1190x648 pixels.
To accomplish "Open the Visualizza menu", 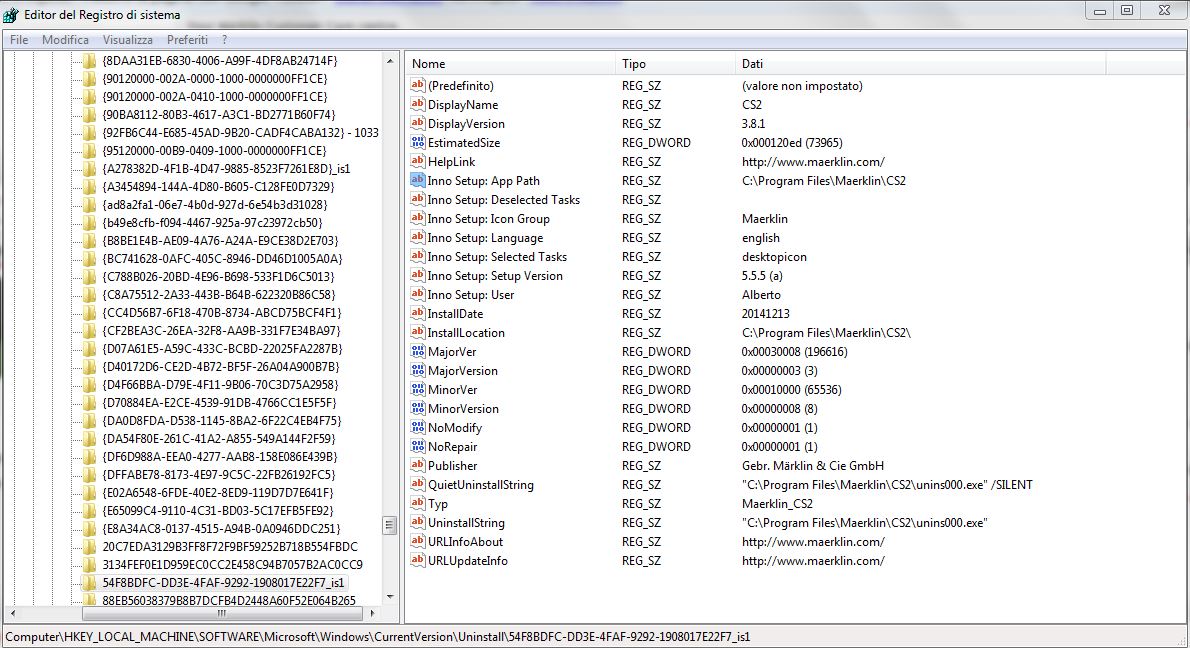I will [128, 39].
